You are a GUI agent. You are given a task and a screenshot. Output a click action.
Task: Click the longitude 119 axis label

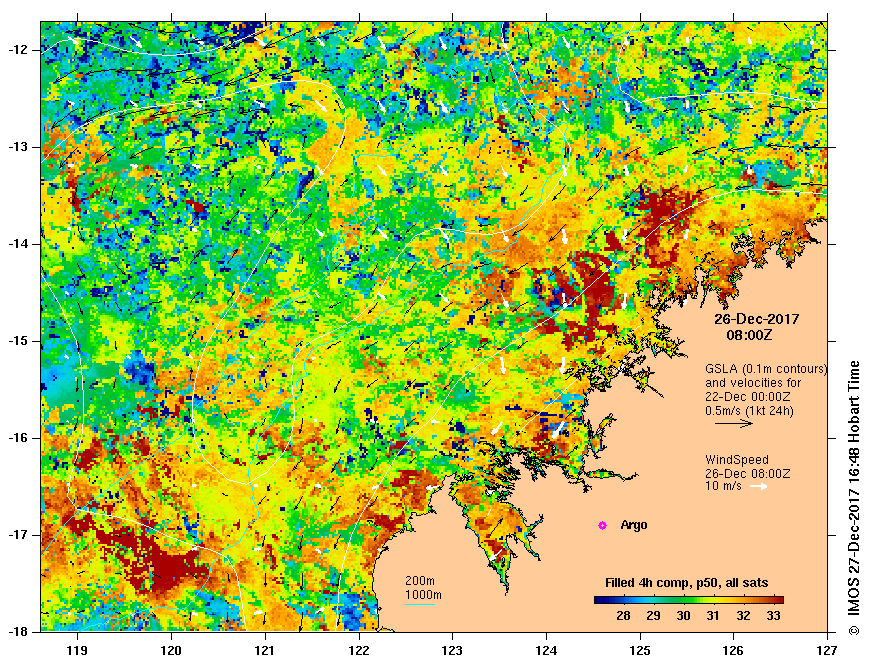(77, 650)
